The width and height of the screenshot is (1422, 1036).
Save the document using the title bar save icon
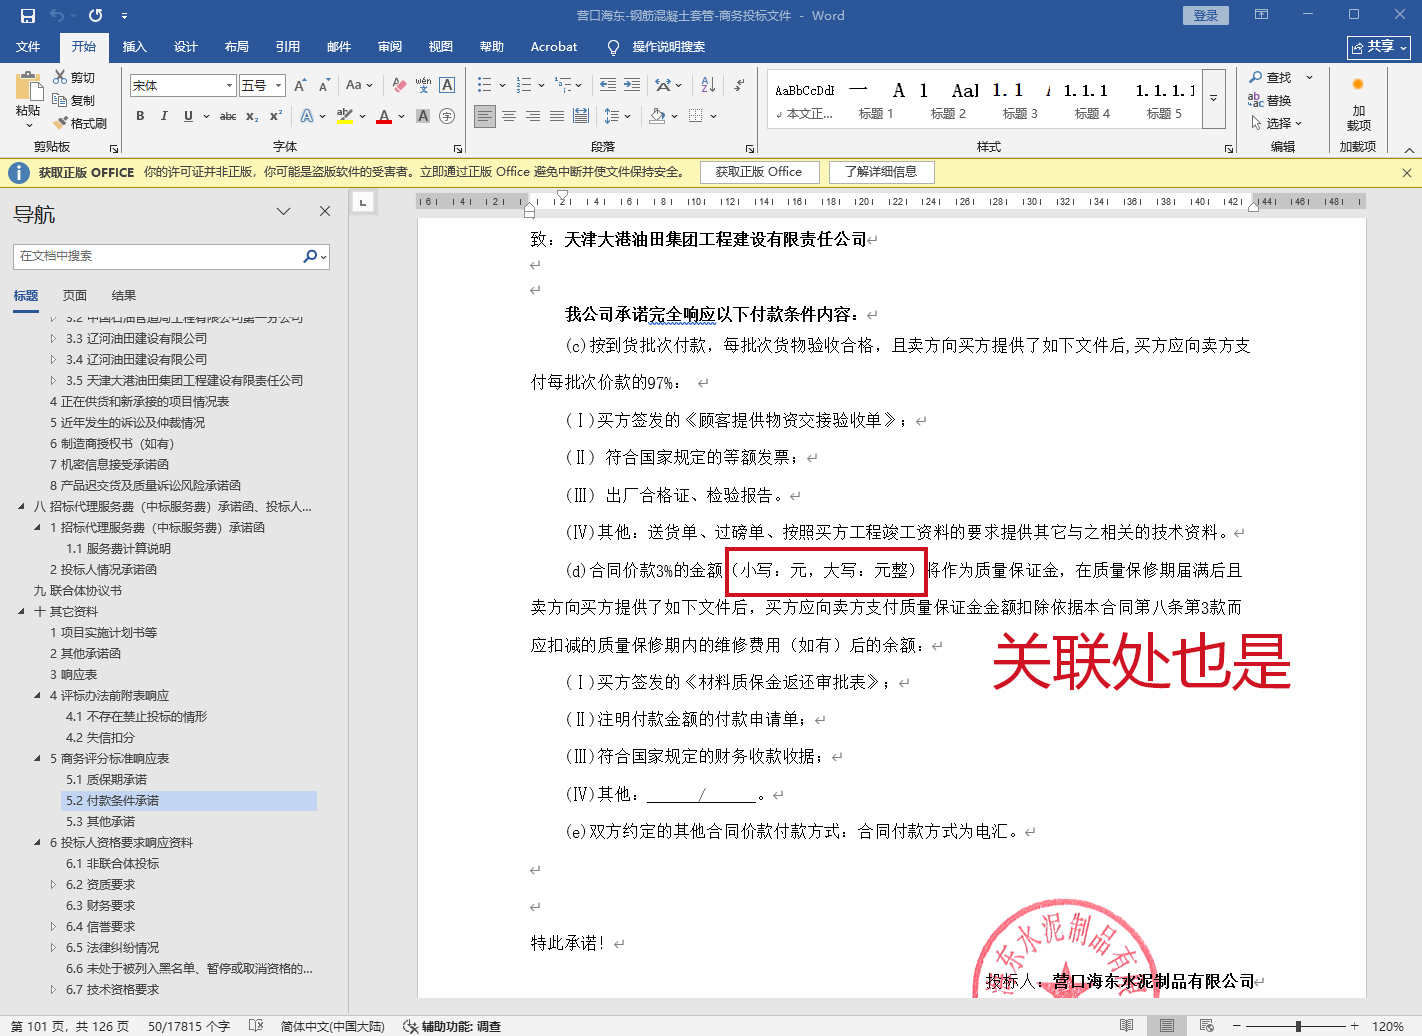click(x=27, y=16)
